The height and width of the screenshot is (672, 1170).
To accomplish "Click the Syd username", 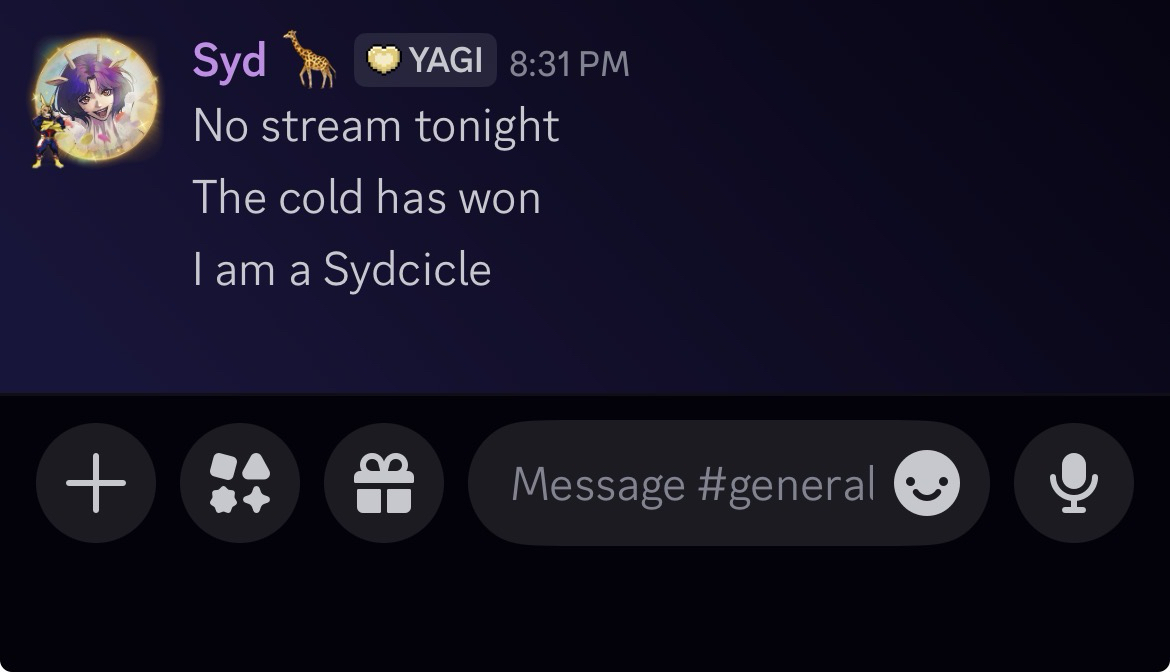I will point(229,60).
